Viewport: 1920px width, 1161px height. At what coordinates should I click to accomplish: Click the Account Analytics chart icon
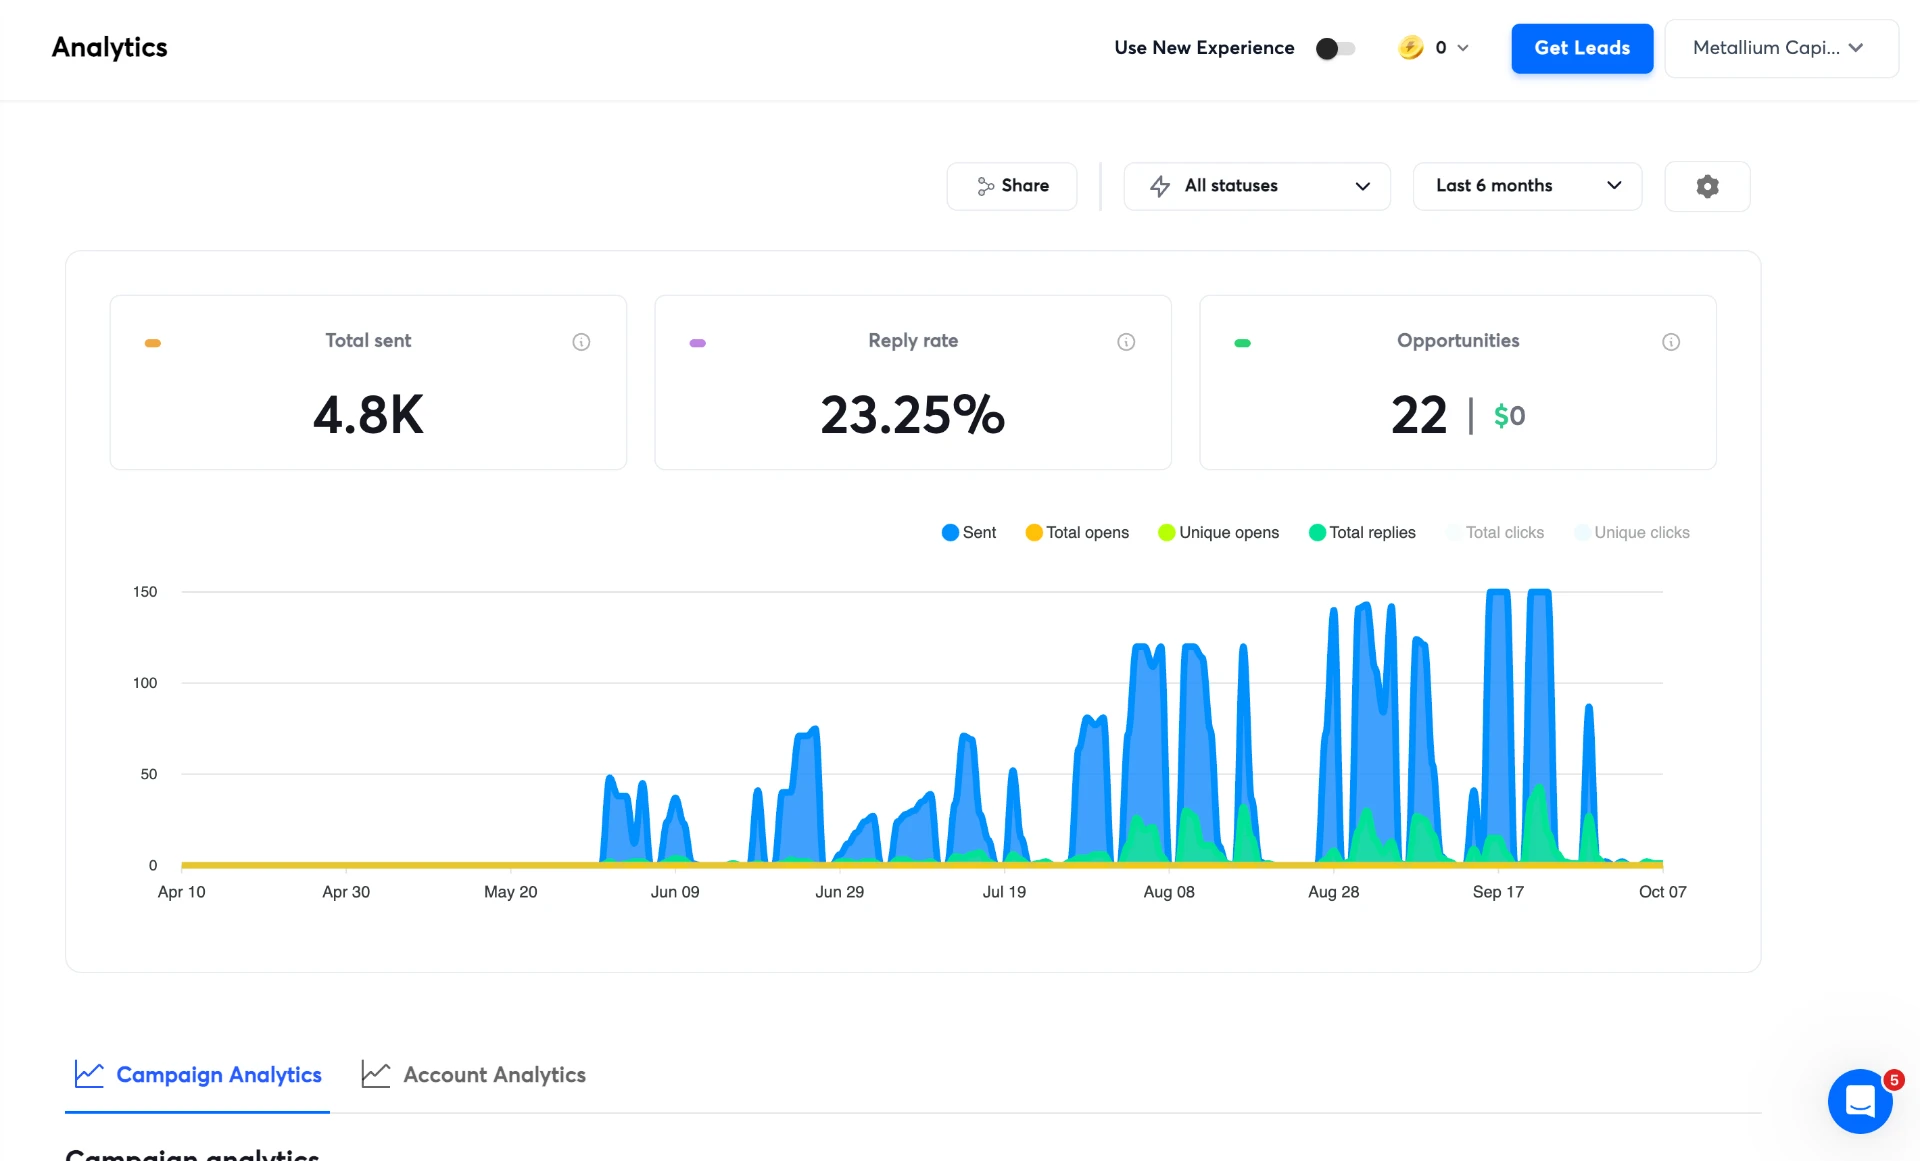pos(376,1075)
